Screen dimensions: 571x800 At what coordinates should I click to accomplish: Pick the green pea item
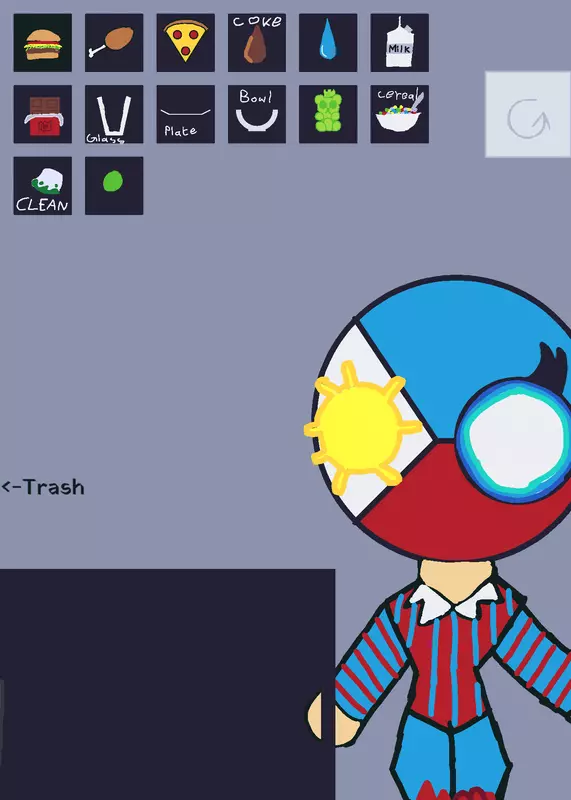(114, 186)
